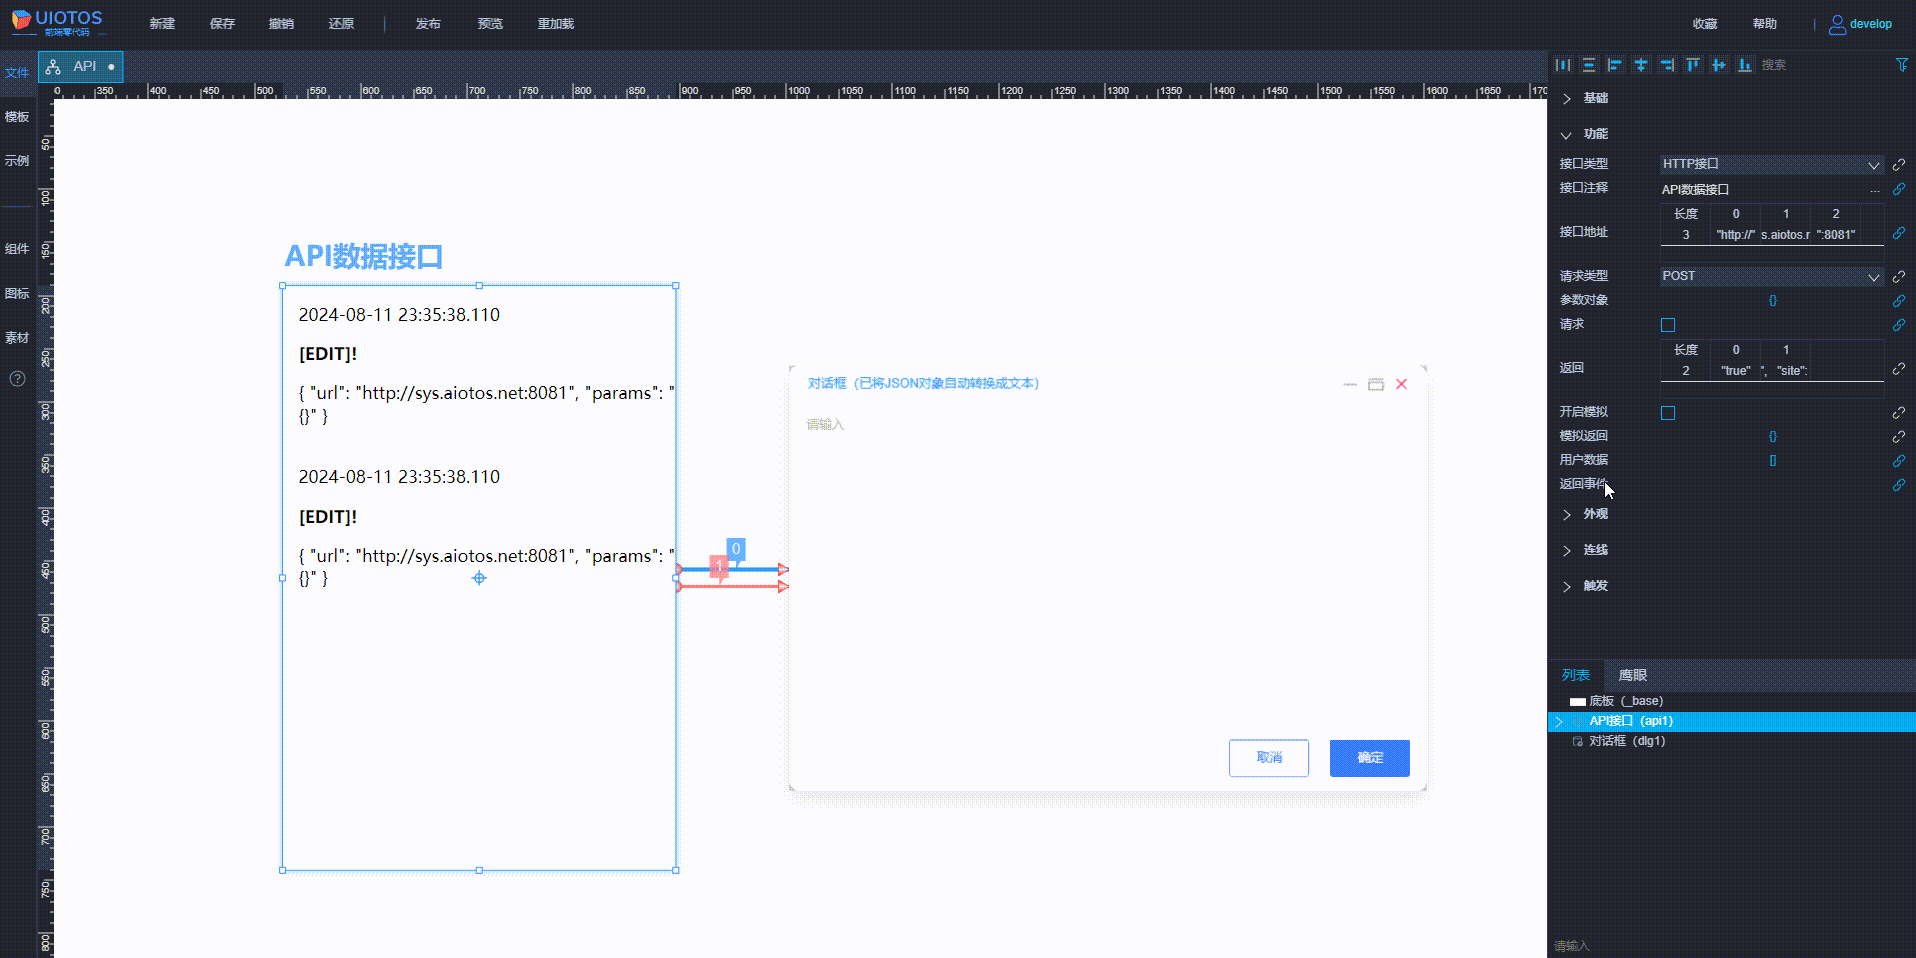
Task: Click the 参数对象 {} value editor
Action: click(x=1772, y=301)
